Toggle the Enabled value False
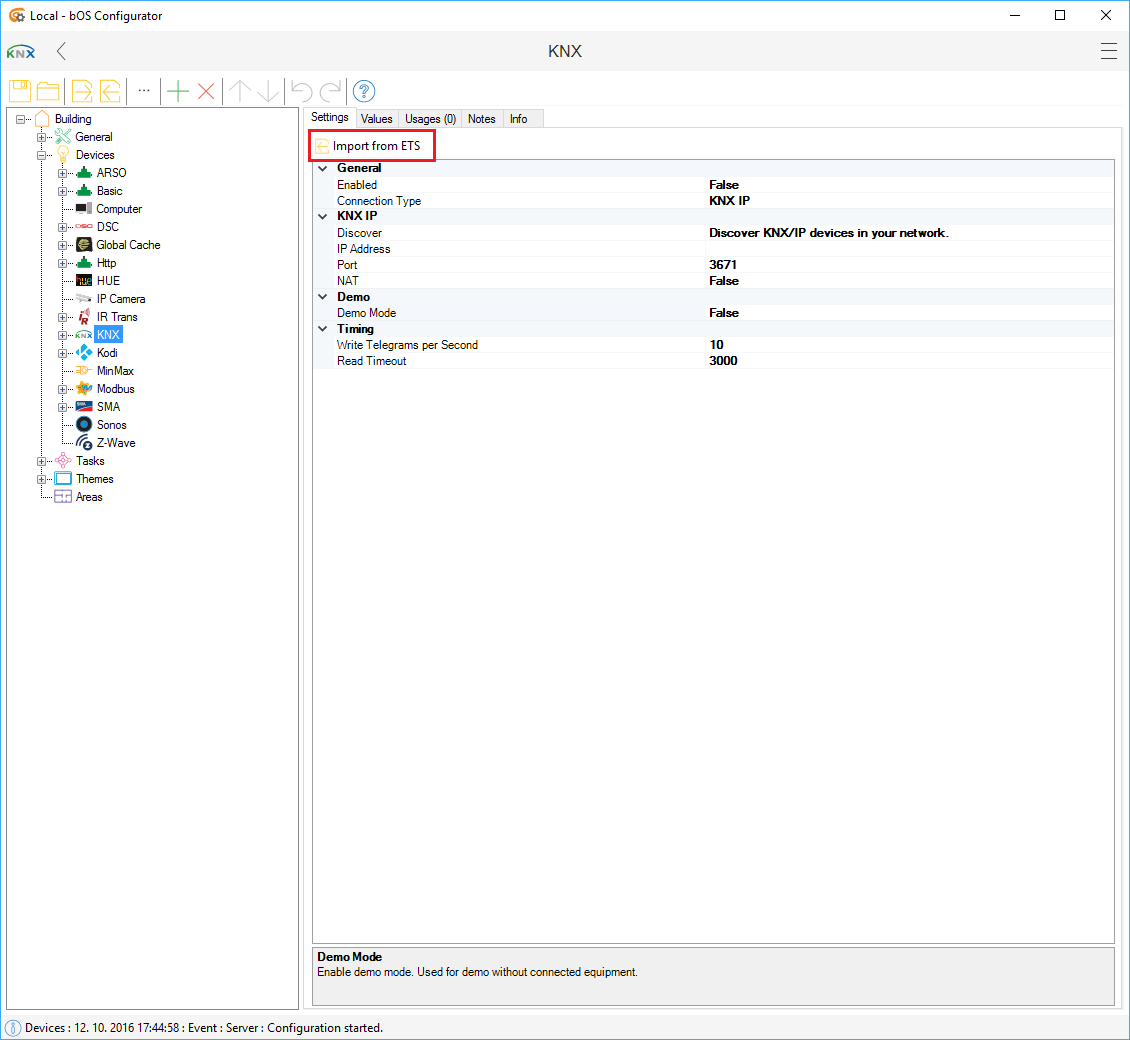This screenshot has height=1040, width=1130. pyautogui.click(x=724, y=185)
